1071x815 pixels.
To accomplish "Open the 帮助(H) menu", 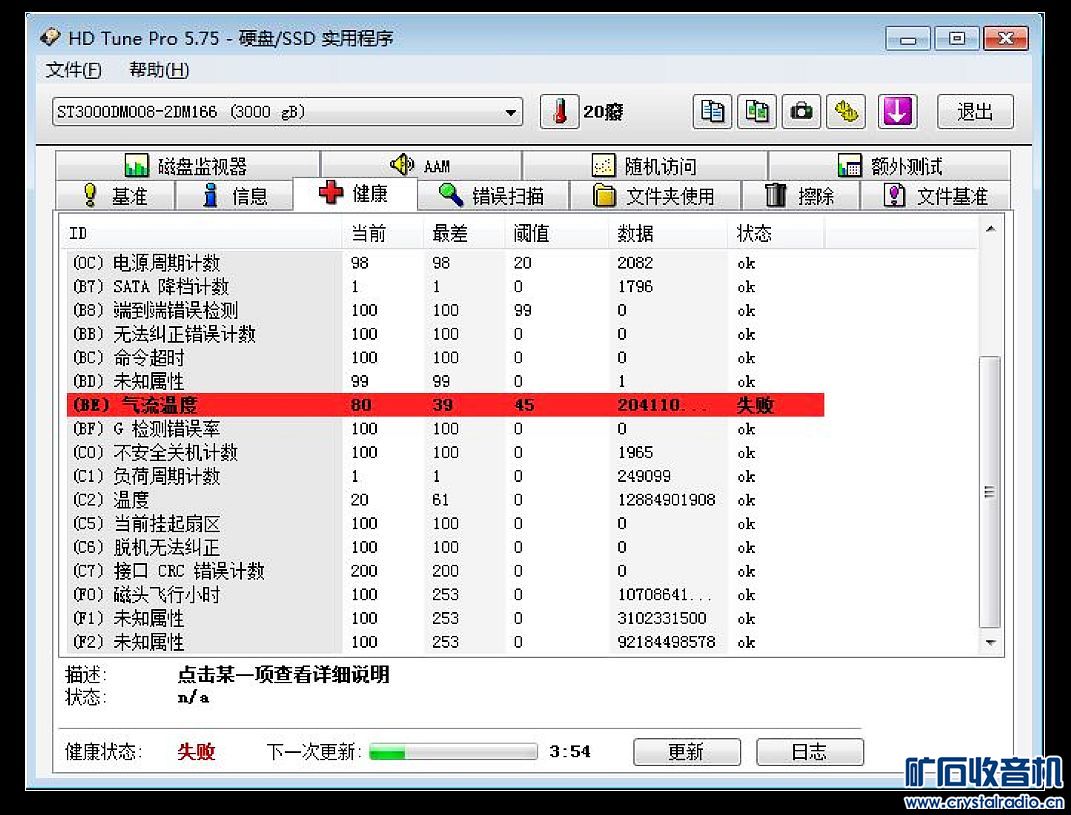I will click(159, 70).
